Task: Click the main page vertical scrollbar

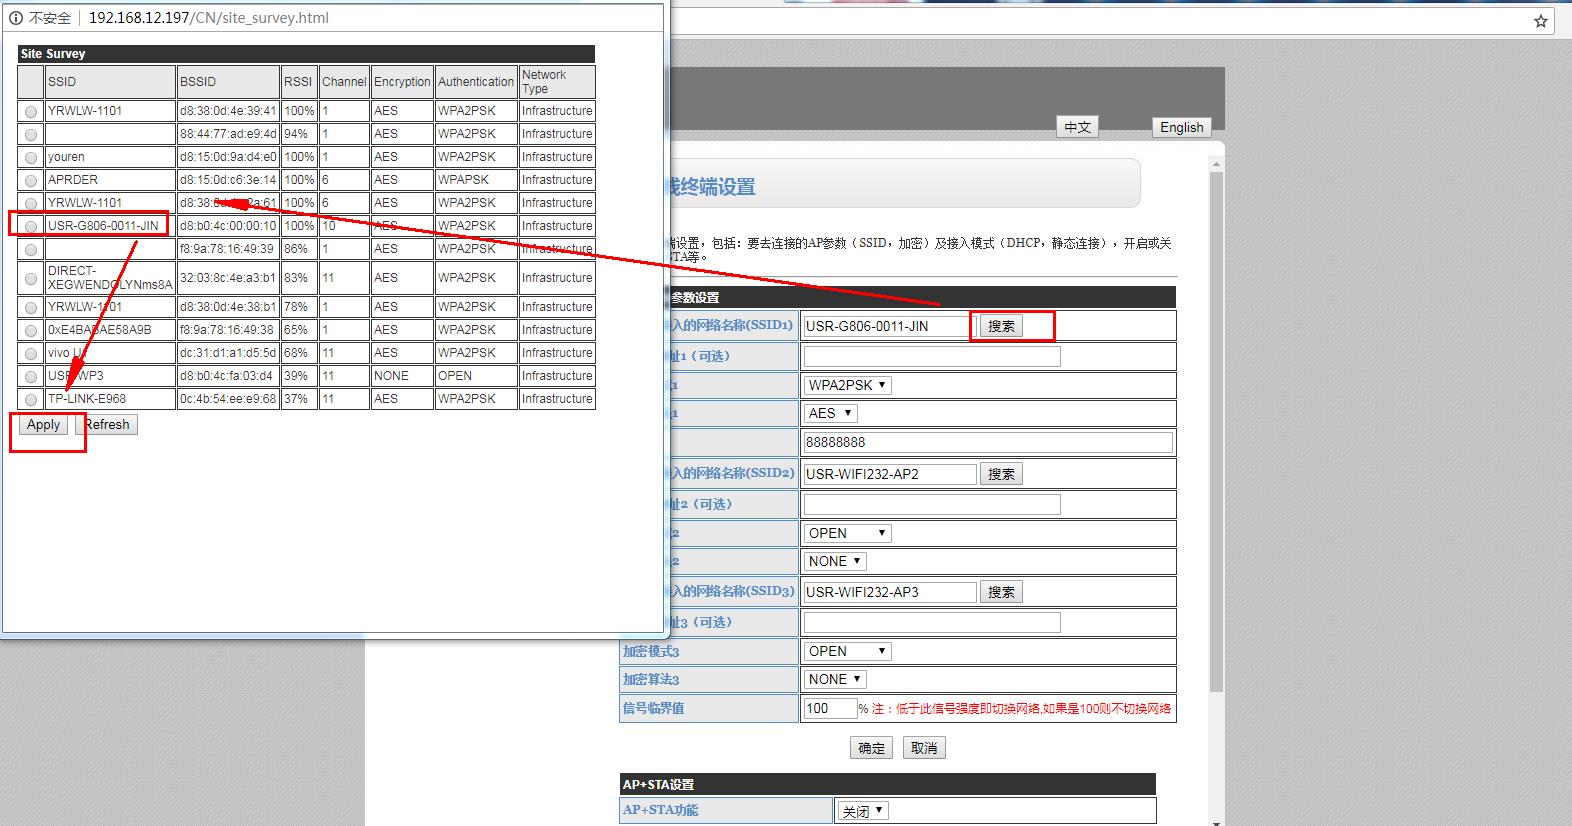Action: [1216, 430]
